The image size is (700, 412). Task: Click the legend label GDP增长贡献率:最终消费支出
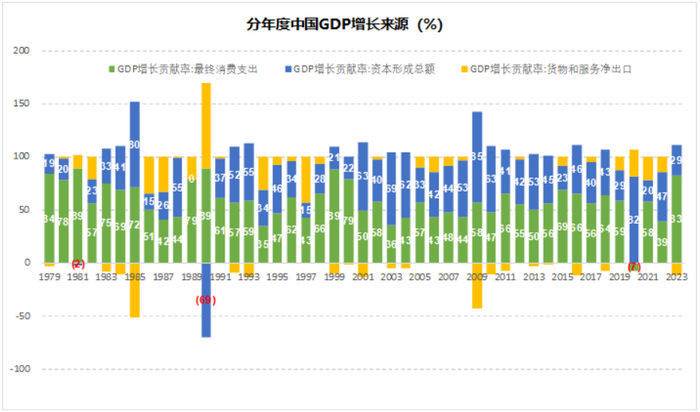pos(188,69)
